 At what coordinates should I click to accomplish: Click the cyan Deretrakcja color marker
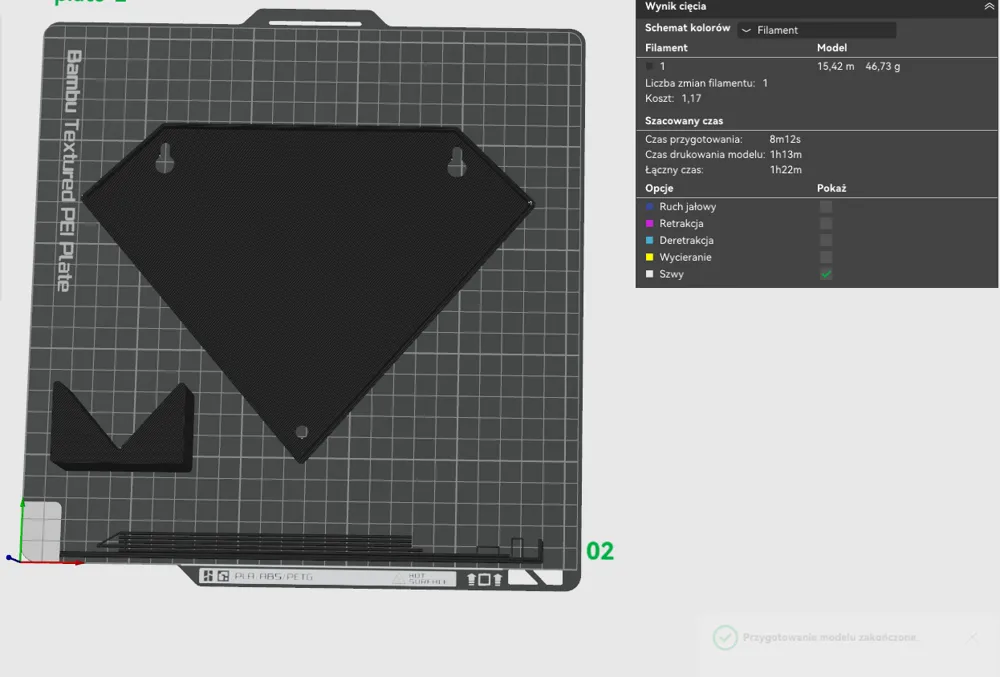coord(650,241)
